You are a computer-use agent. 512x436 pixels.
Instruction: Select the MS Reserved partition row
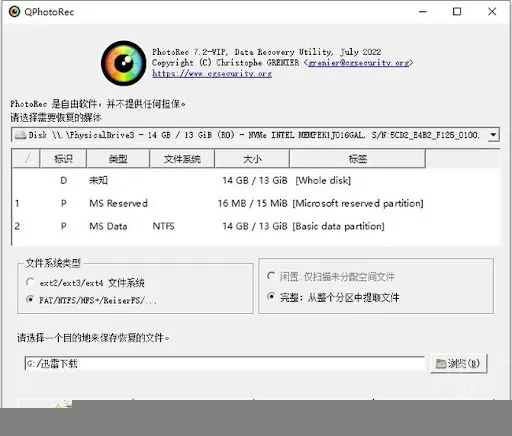tap(256, 203)
